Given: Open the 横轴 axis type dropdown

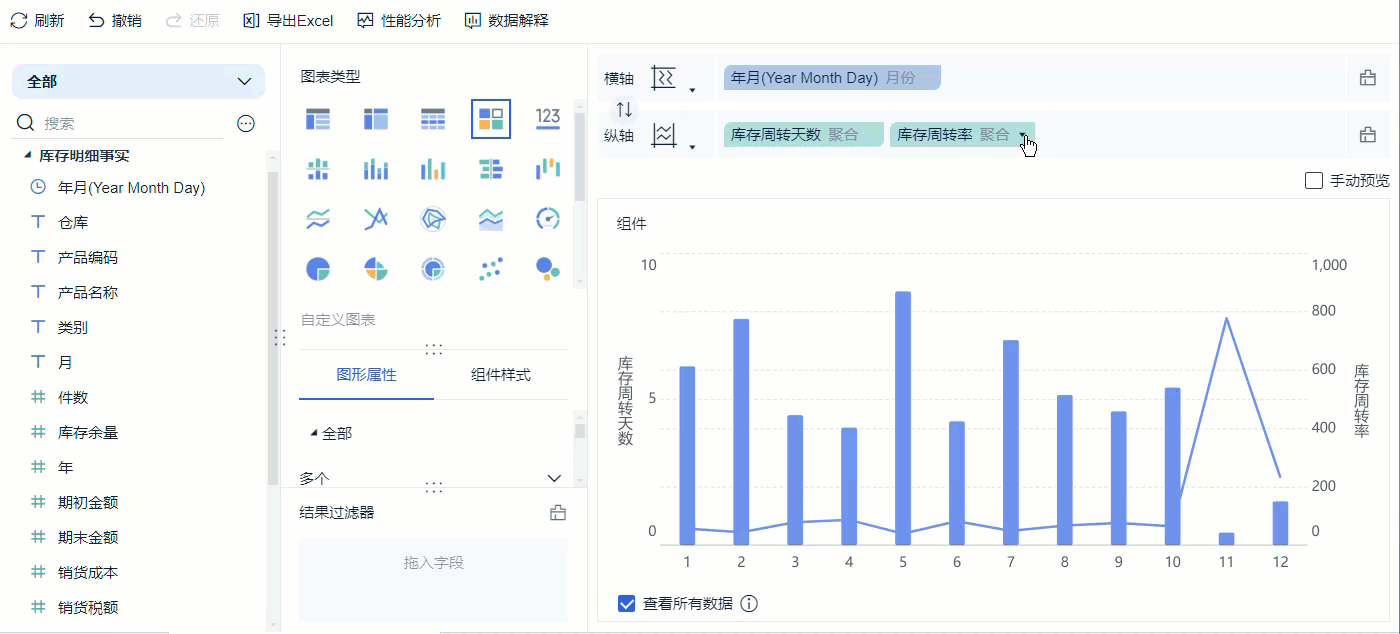Looking at the screenshot, I should [x=691, y=91].
